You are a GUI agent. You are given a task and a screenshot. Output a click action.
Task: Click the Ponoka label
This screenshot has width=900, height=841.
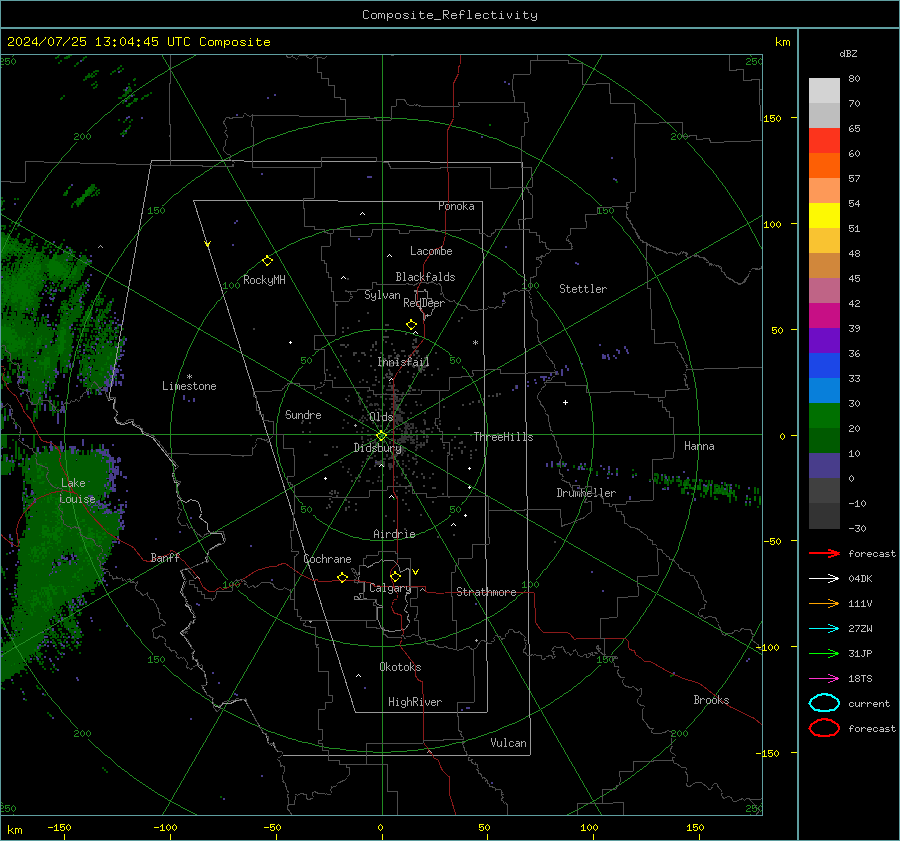(456, 206)
